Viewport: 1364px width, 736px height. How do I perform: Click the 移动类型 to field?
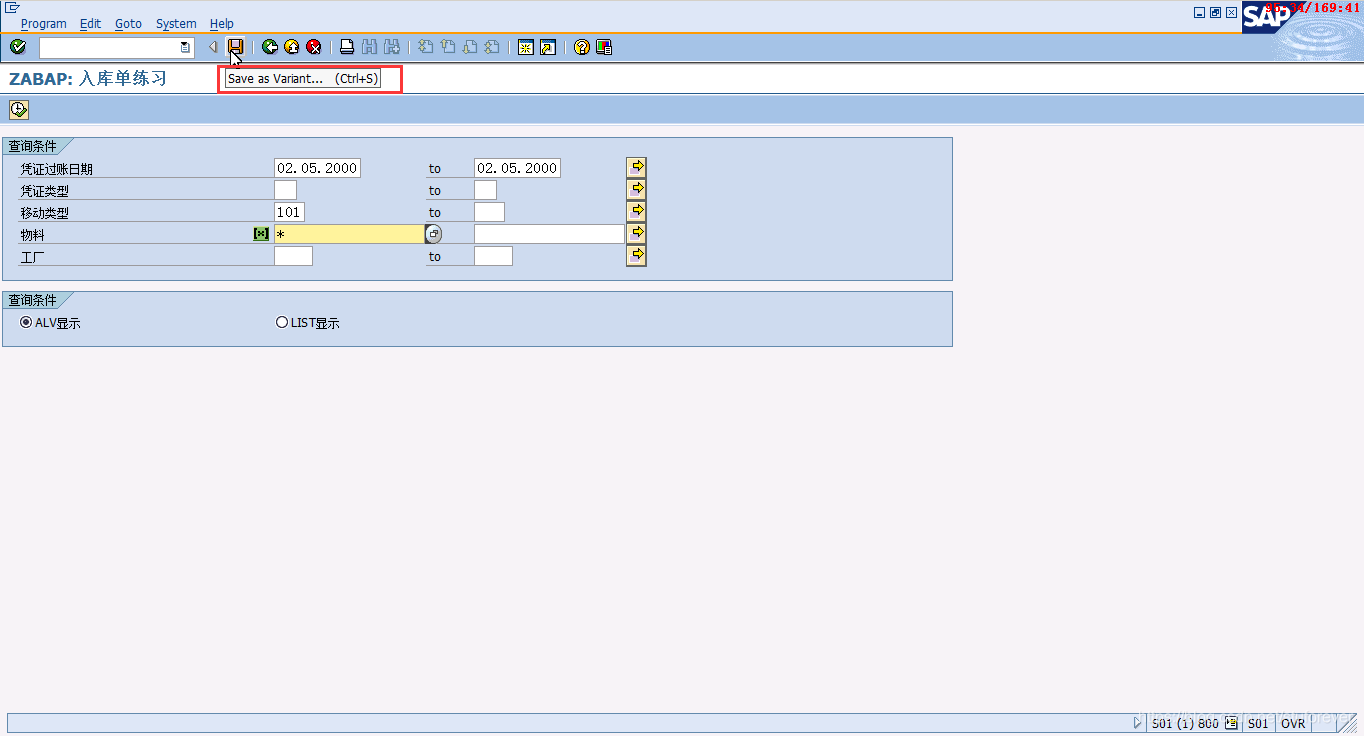[x=489, y=212]
